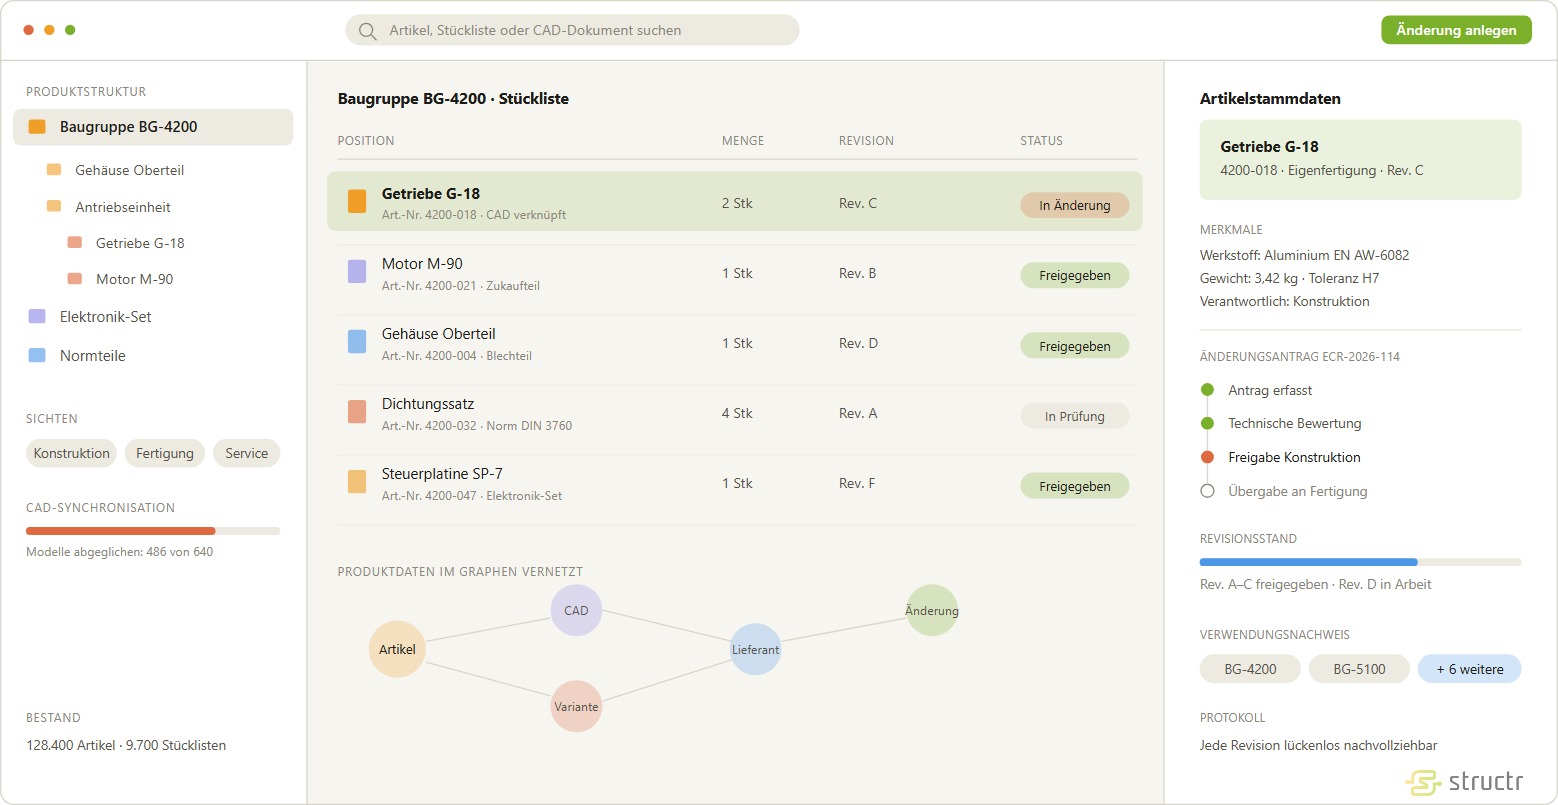Switch to the Konstruktion view

tap(72, 453)
